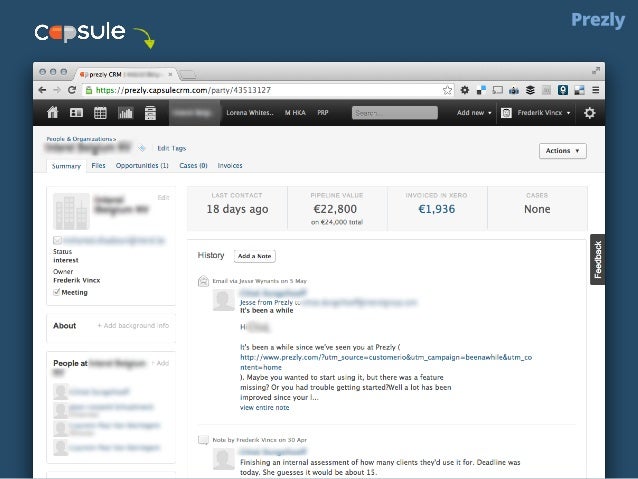Viewport: 638px width, 479px height.
Task: Open the settings gear in Capsule navbar
Action: (589, 113)
